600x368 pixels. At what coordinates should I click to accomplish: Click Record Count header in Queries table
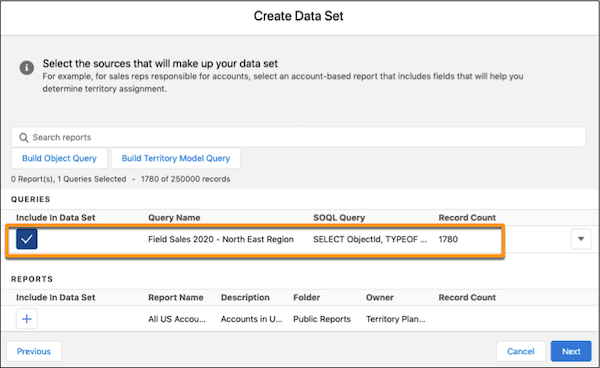467,218
